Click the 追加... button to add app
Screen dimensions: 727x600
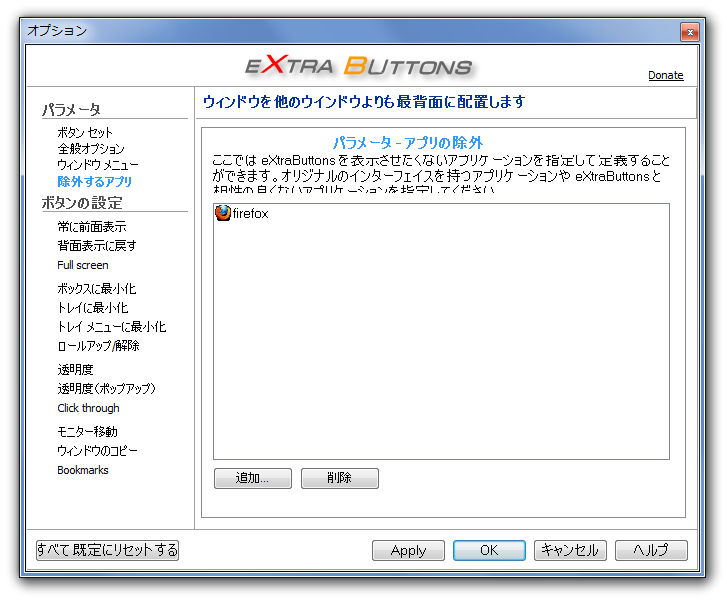pos(253,478)
